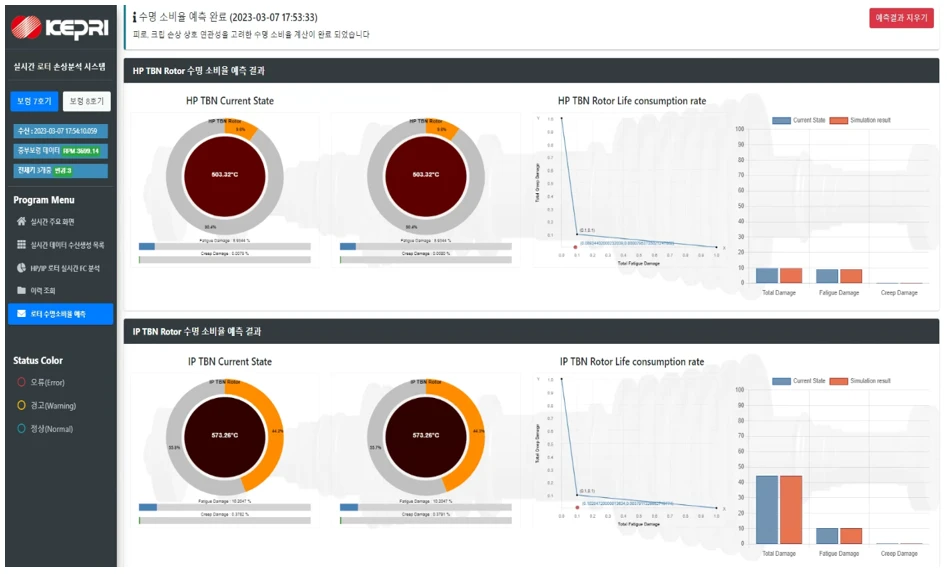The height and width of the screenshot is (574, 947).
Task: Click orange Total Damage bar in HP chart
Action: (791, 276)
